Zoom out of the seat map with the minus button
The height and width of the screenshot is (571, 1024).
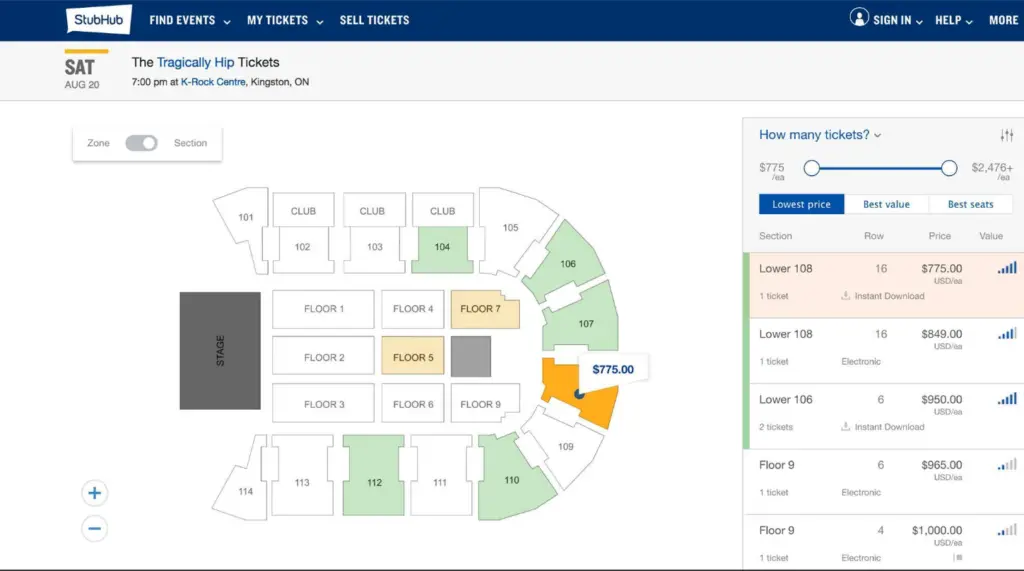[95, 528]
